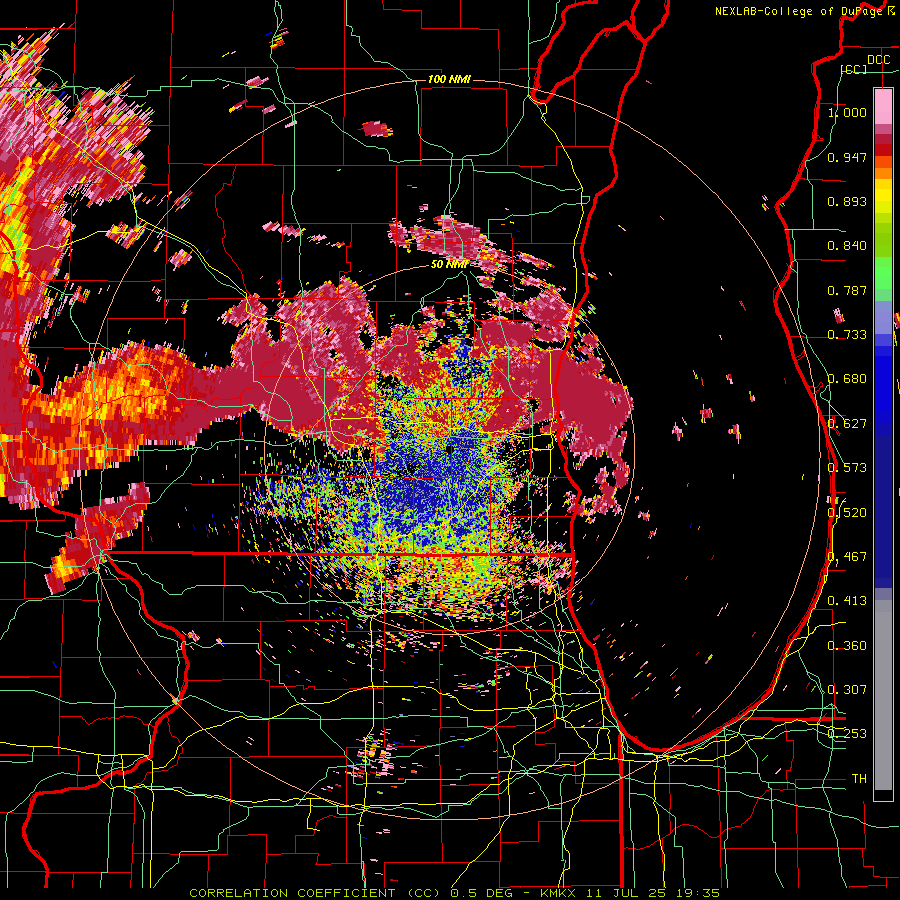The image size is (900, 900).
Task: Pick the bright green segment of the color bar
Action: (x=883, y=273)
